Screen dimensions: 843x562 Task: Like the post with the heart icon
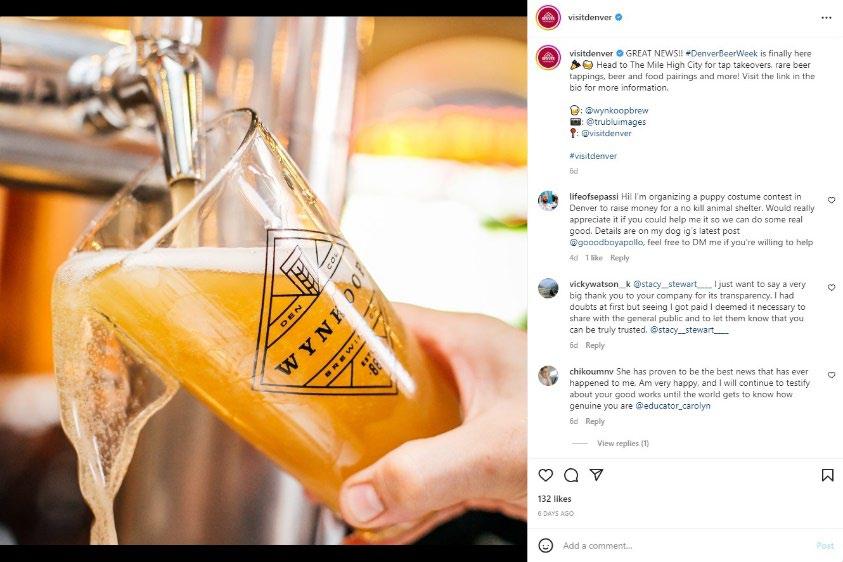546,475
